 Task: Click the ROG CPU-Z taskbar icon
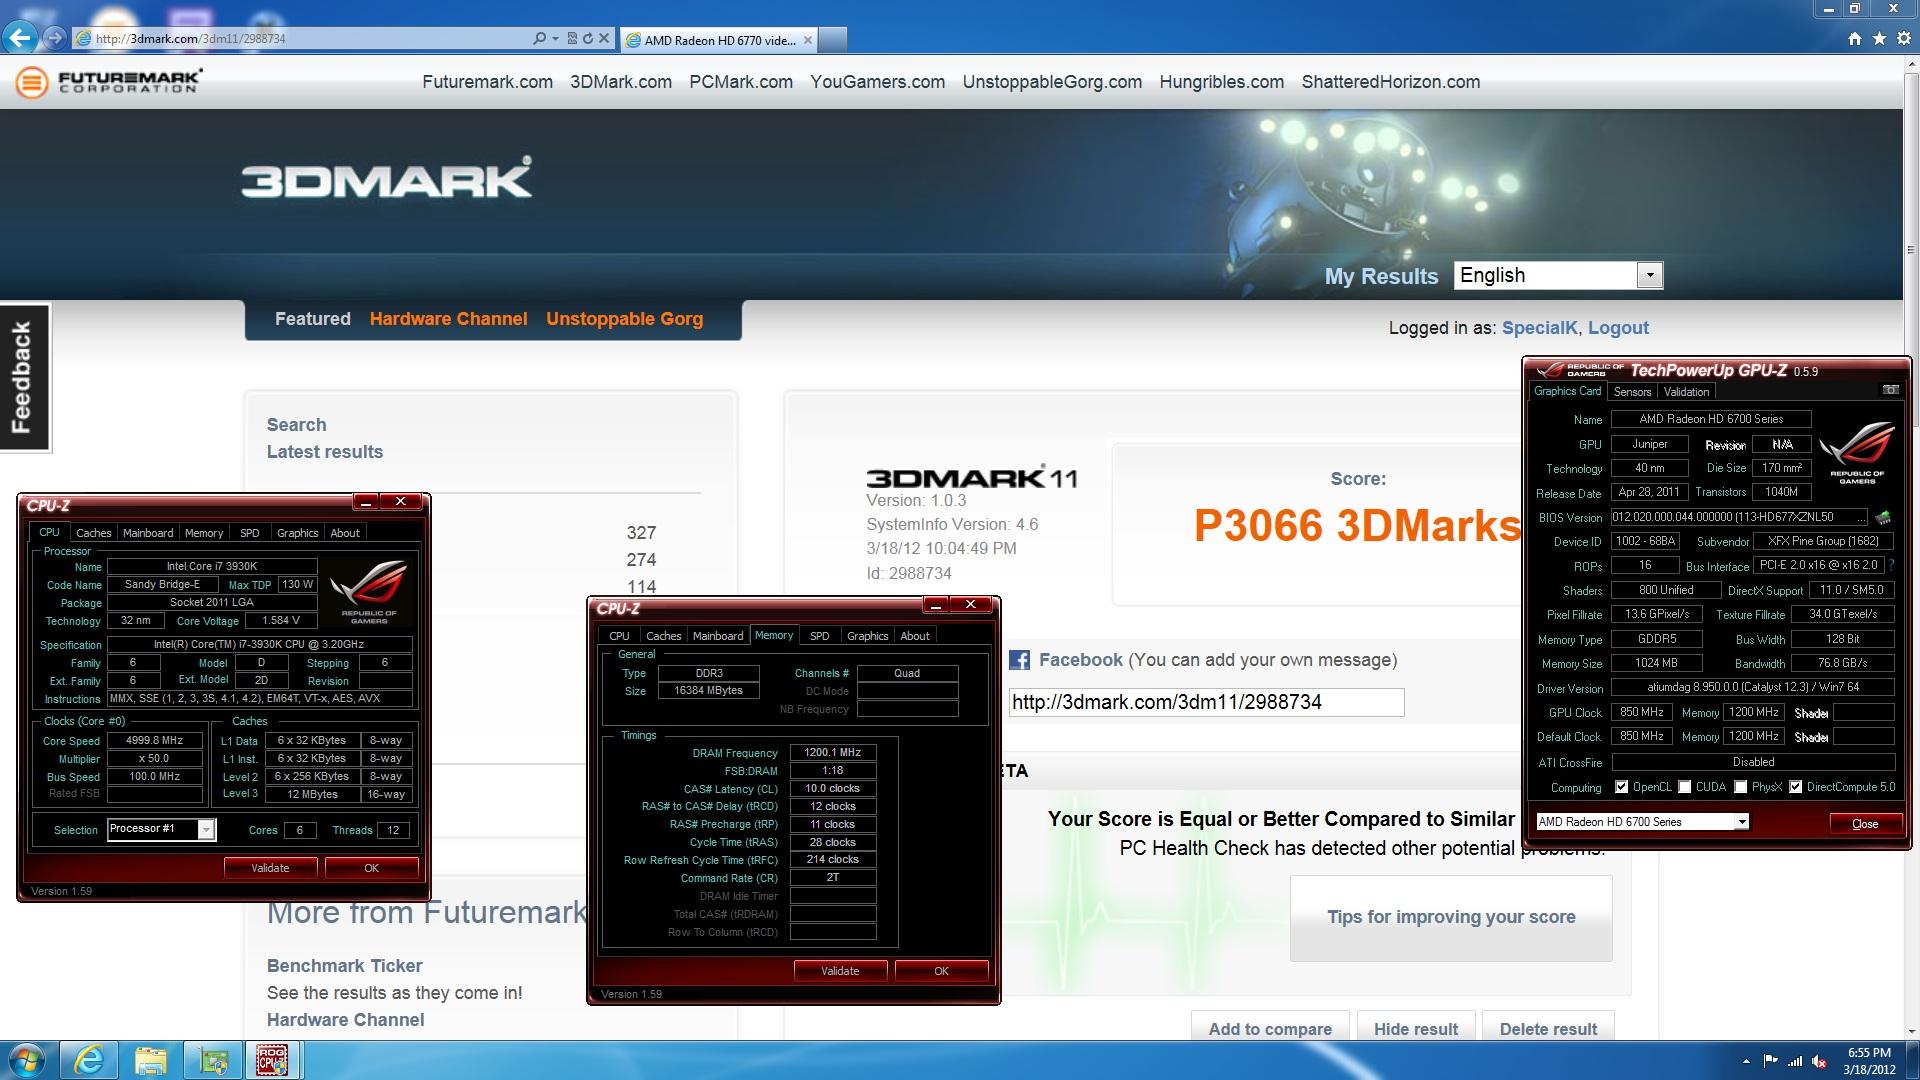[273, 1060]
